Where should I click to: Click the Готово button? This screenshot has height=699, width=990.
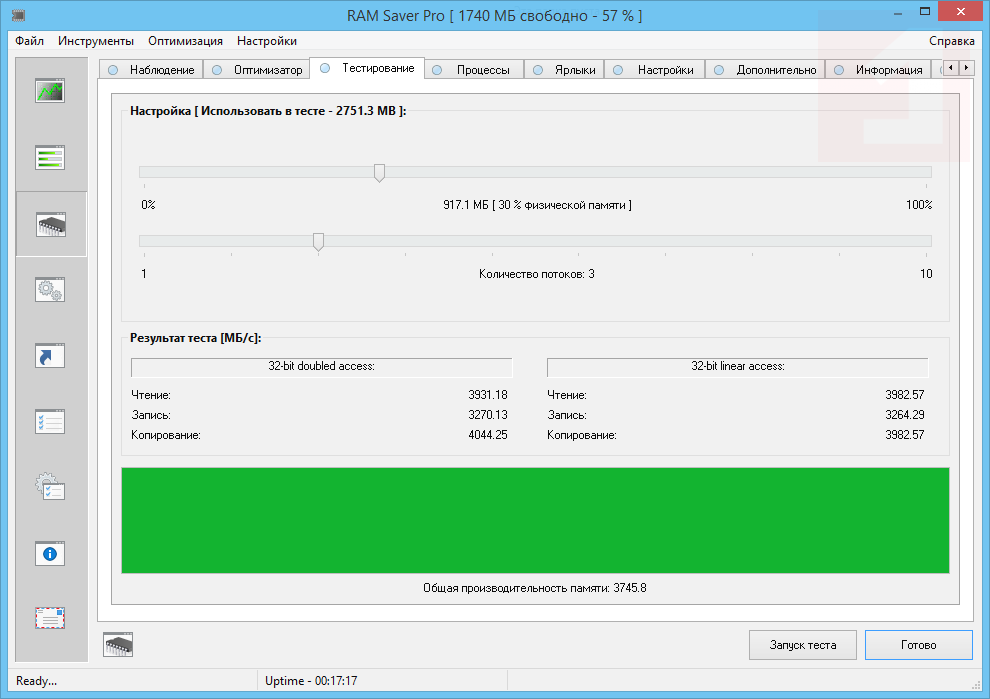click(919, 645)
